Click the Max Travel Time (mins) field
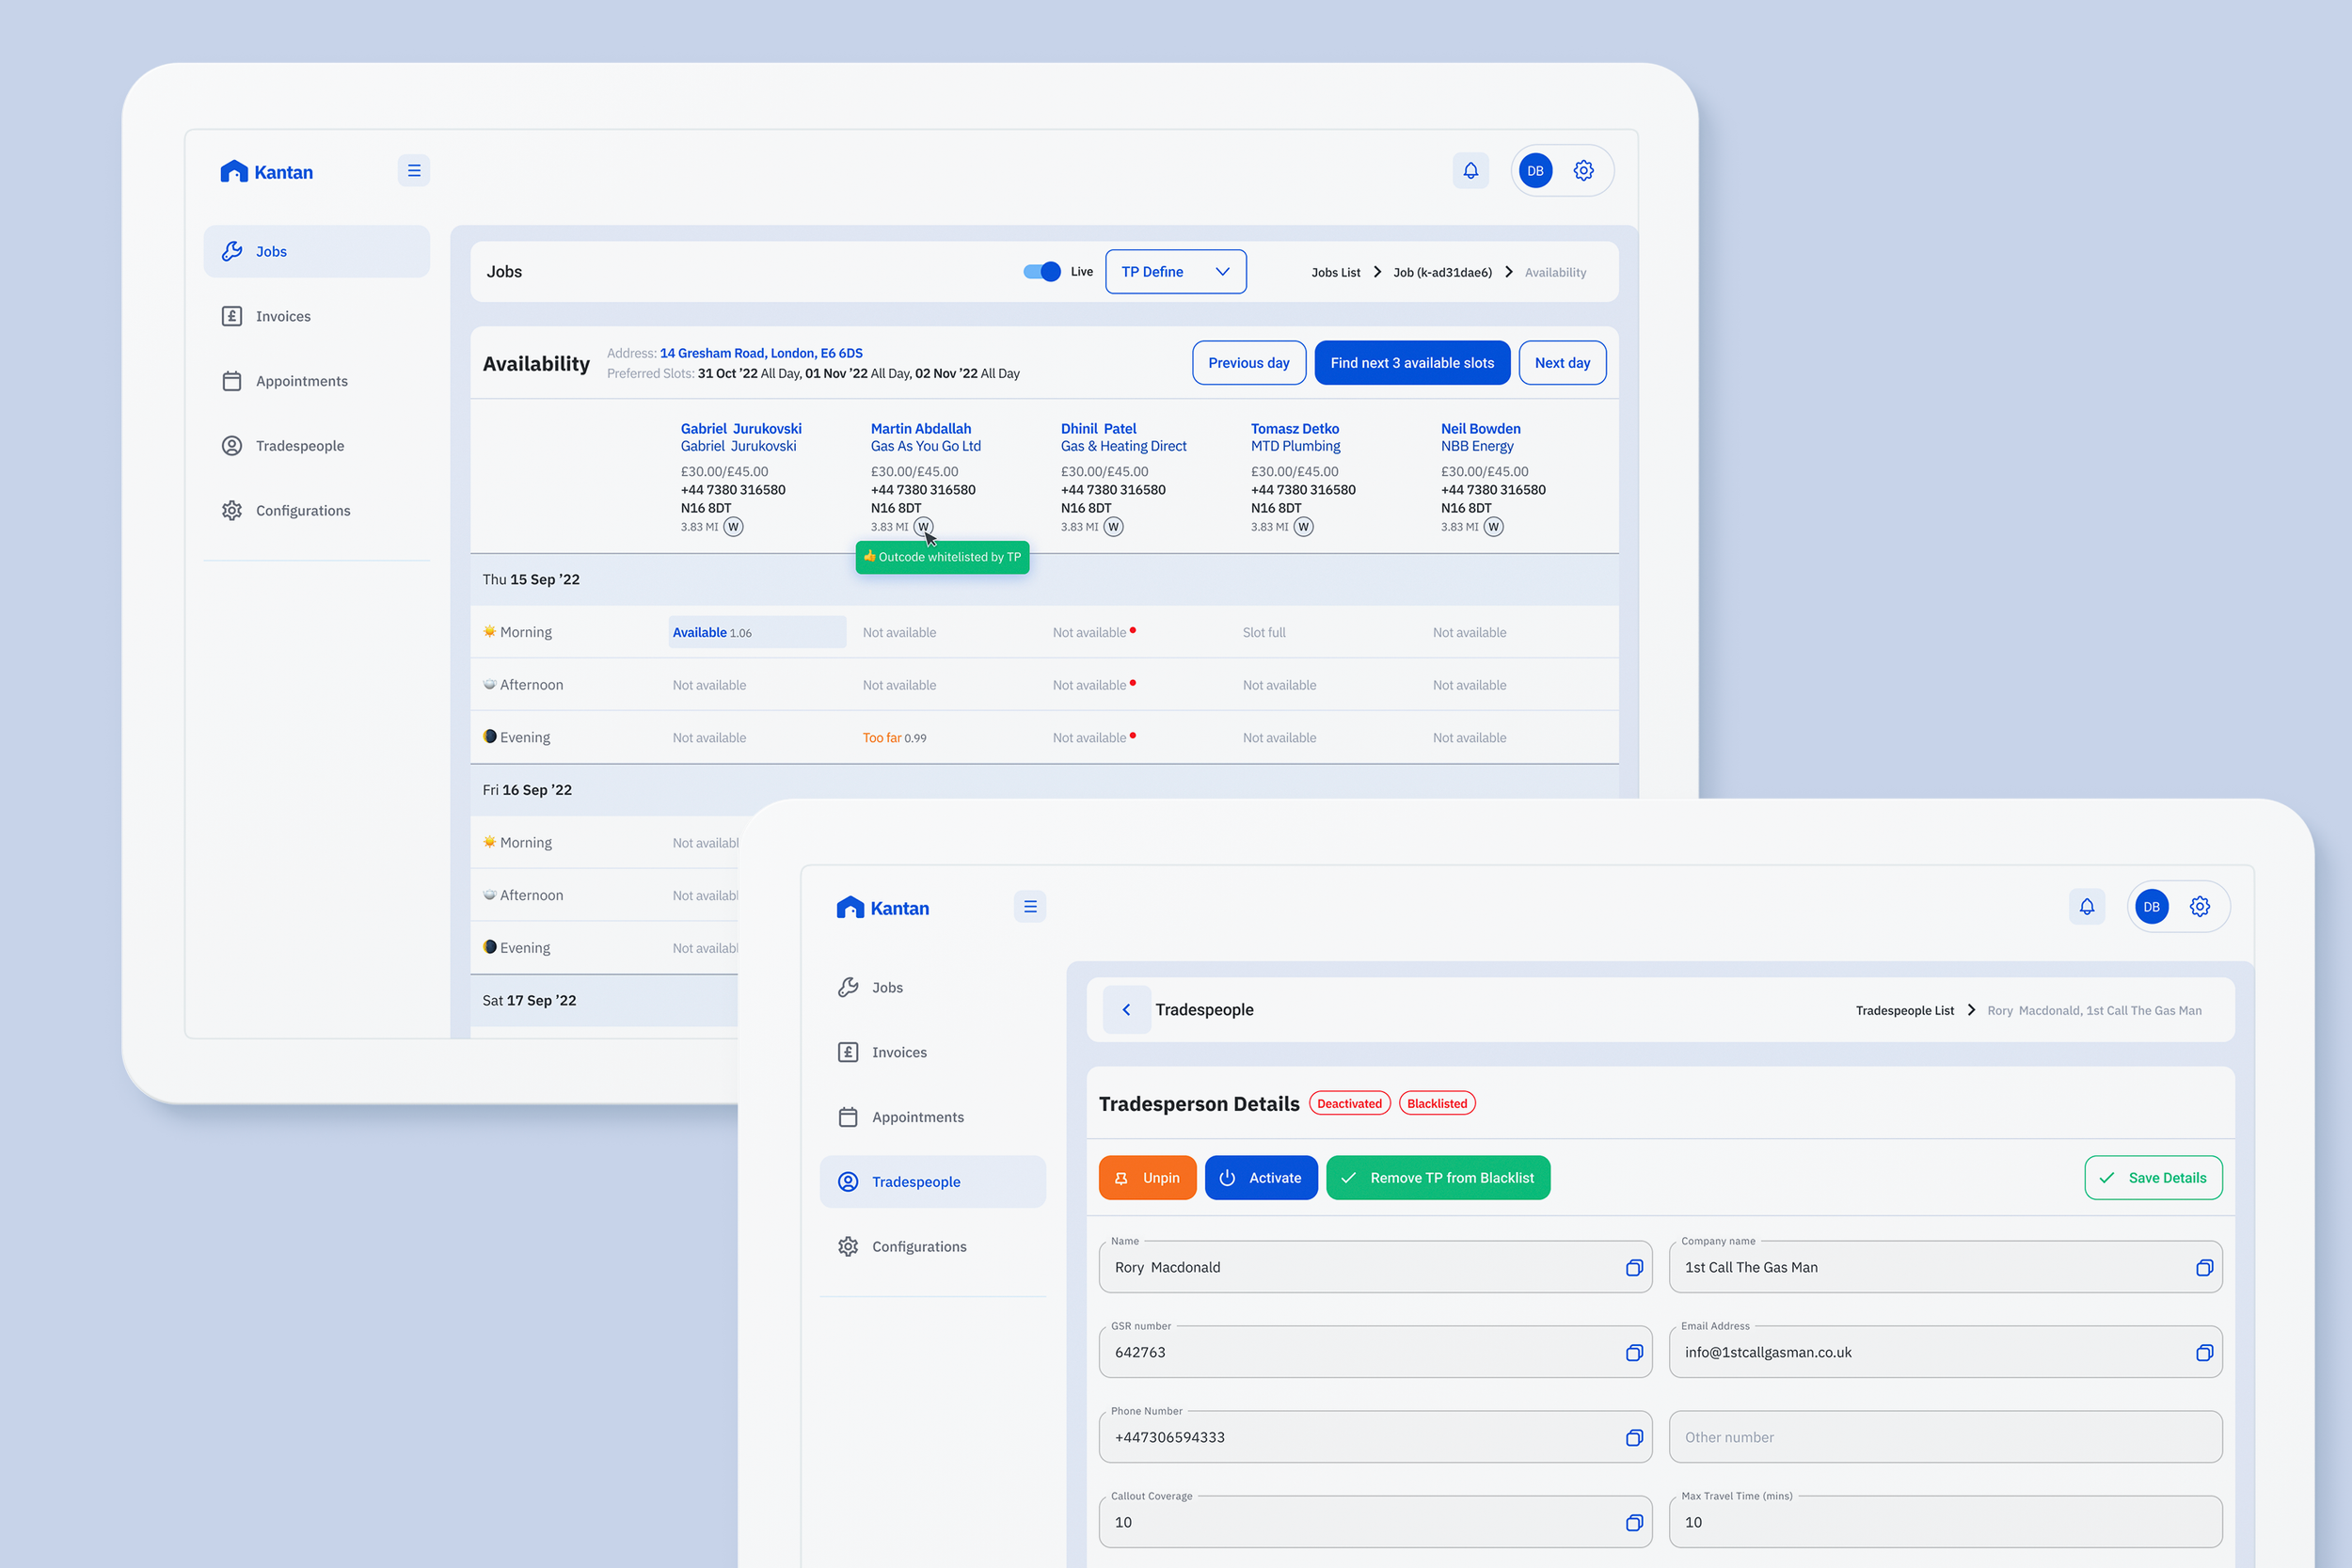Image resolution: width=2352 pixels, height=1568 pixels. coord(1945,1523)
